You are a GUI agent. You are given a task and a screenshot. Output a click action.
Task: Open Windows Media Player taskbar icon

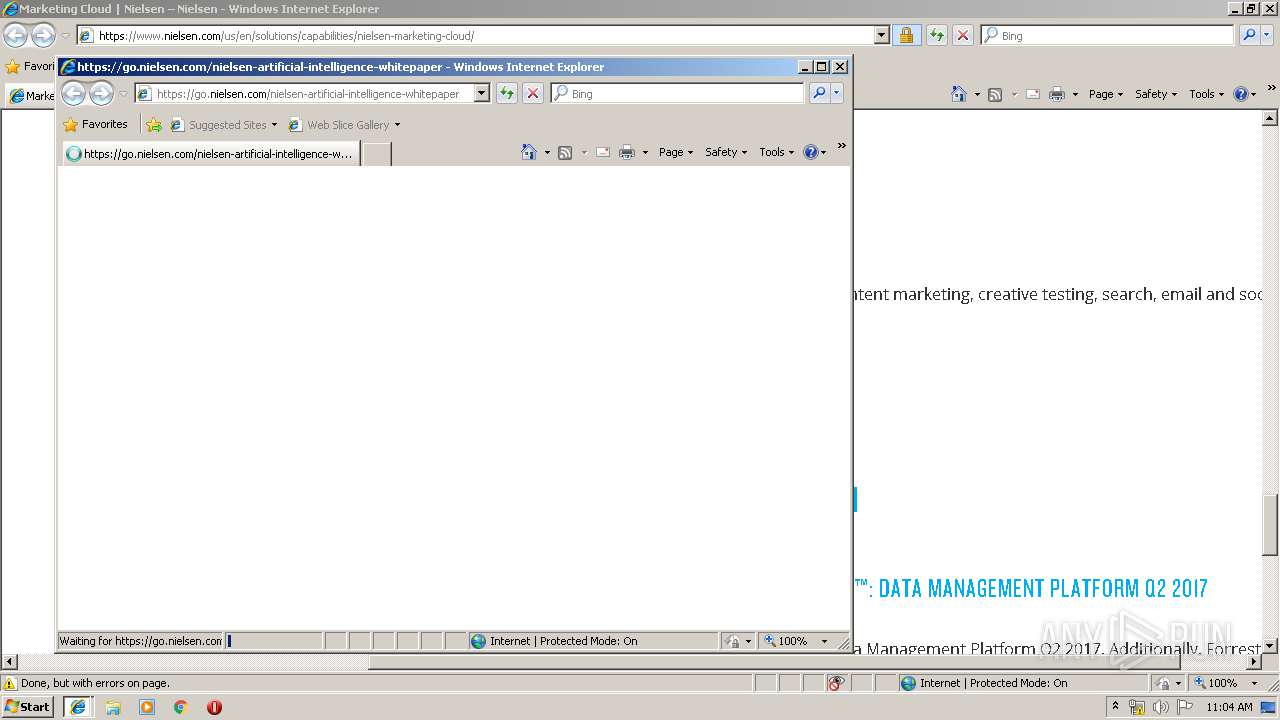tap(147, 706)
